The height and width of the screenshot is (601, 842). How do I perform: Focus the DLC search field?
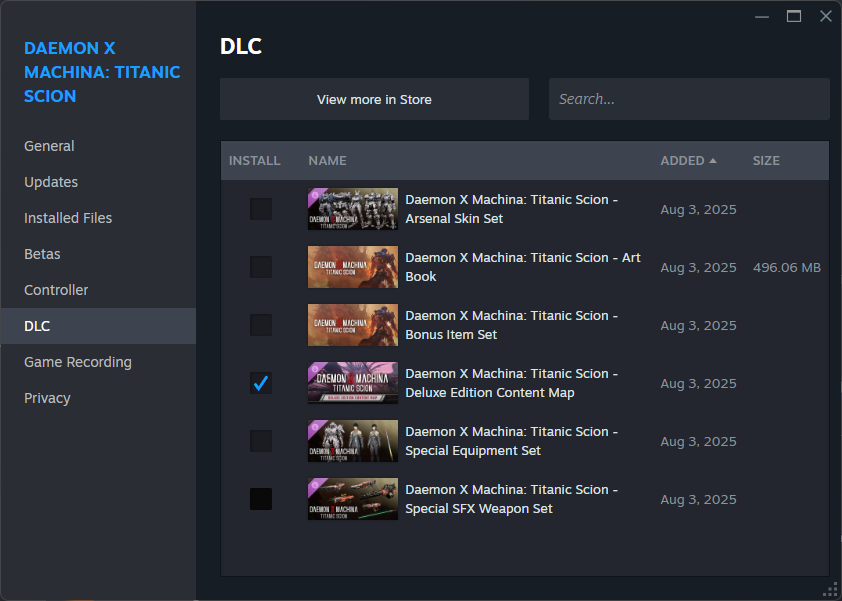(689, 99)
